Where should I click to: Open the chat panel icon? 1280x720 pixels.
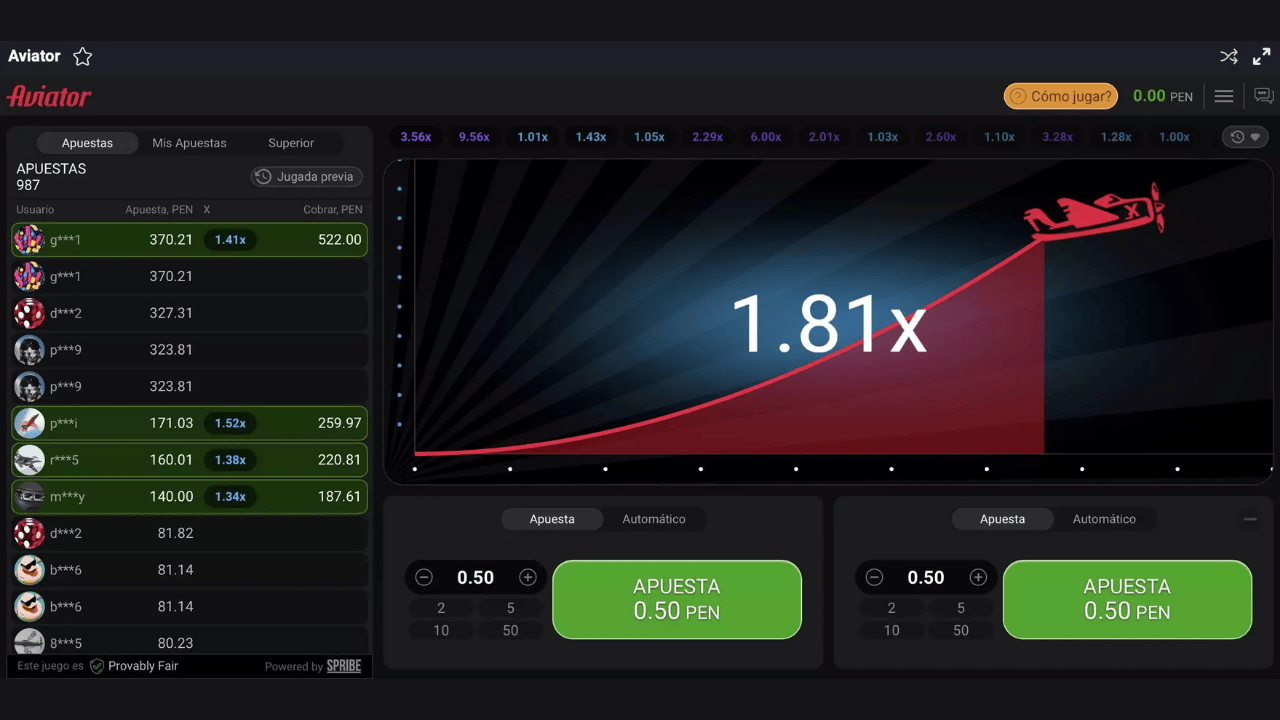[1264, 96]
